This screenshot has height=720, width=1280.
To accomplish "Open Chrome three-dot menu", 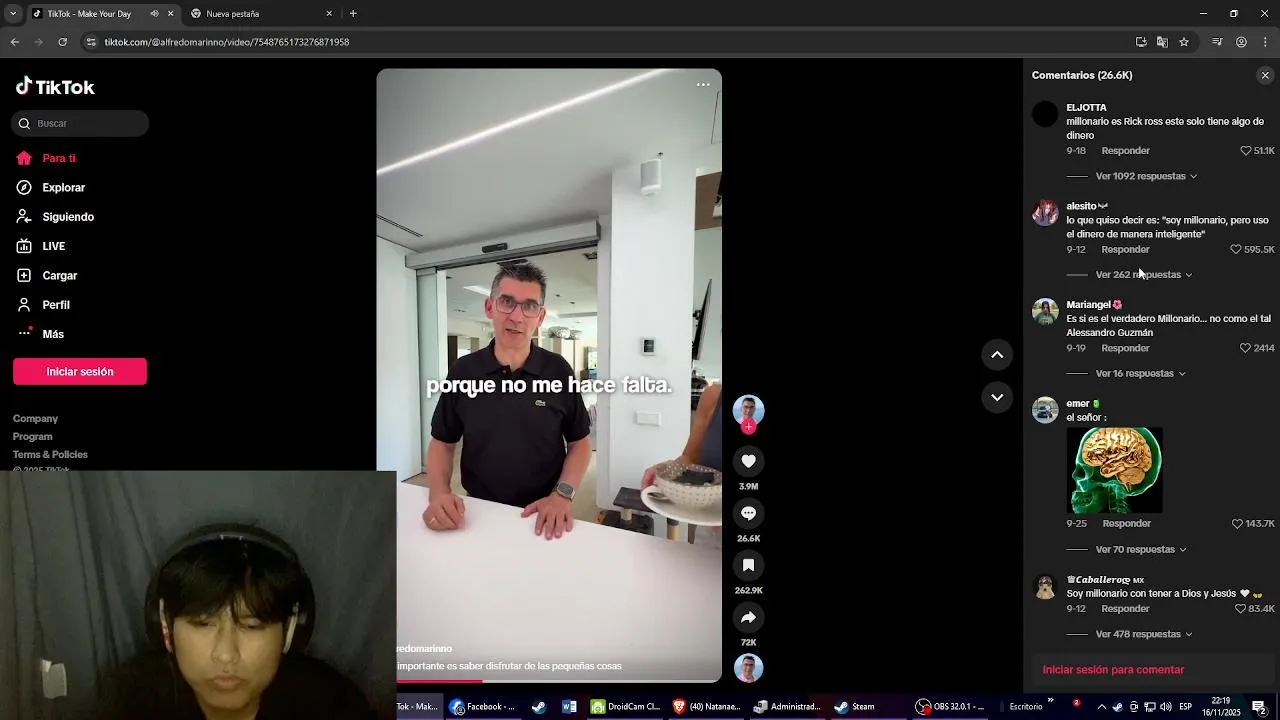I will [x=1266, y=42].
